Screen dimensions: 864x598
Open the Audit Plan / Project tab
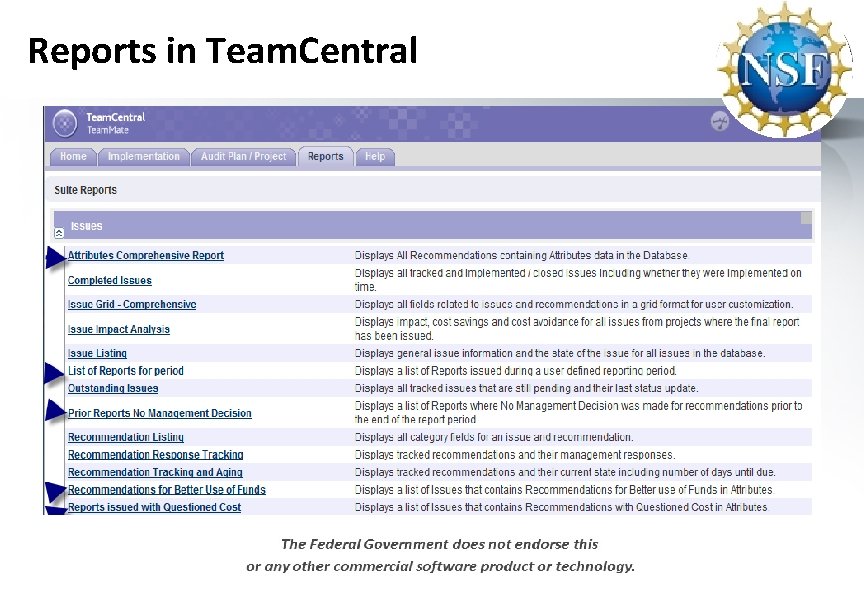(244, 157)
